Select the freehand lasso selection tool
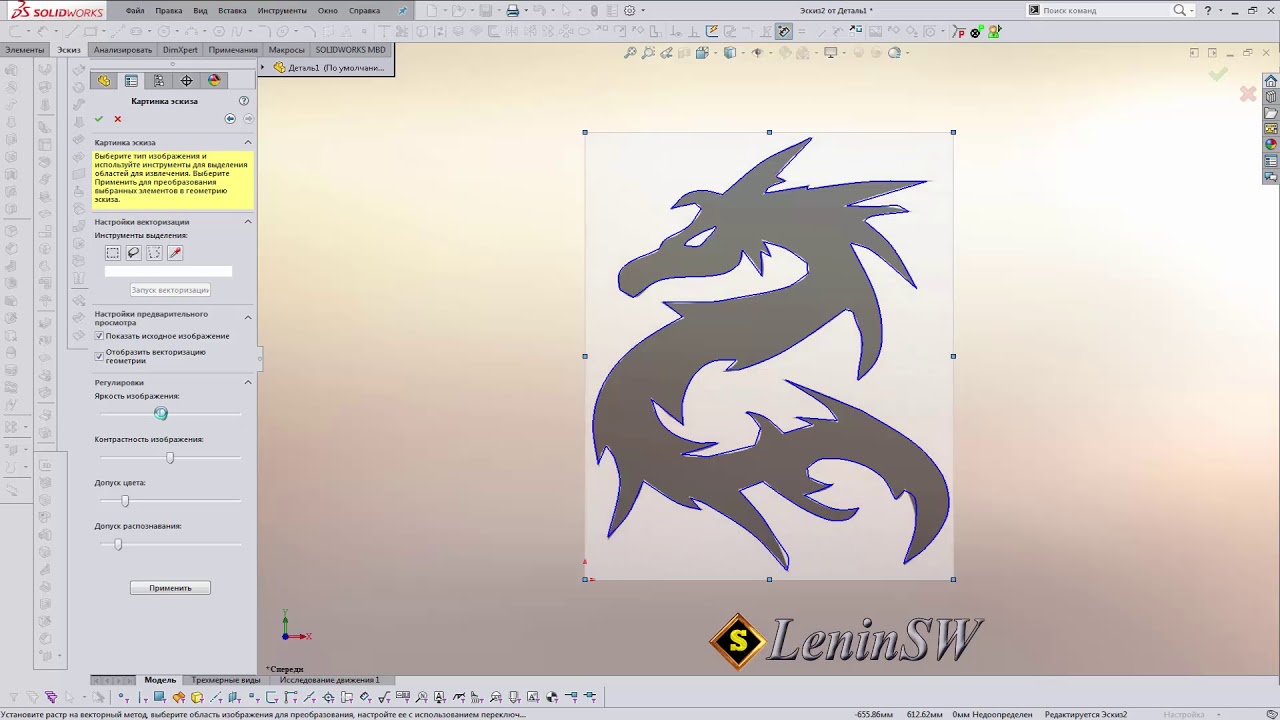 pyautogui.click(x=133, y=253)
